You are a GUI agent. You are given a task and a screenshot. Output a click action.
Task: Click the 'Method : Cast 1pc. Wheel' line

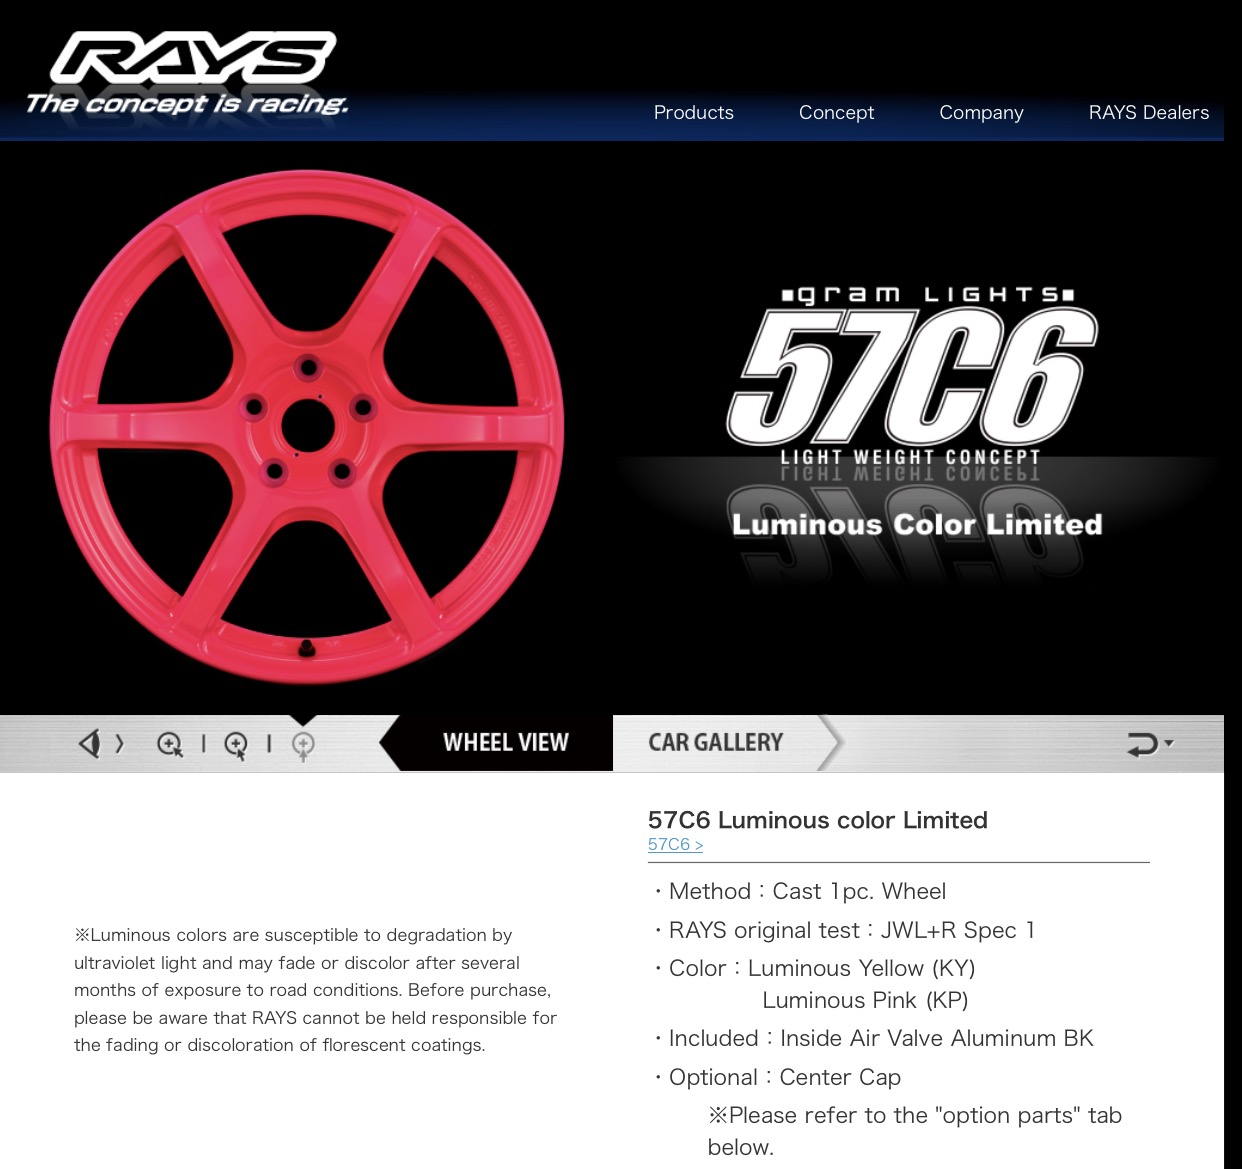(x=799, y=891)
